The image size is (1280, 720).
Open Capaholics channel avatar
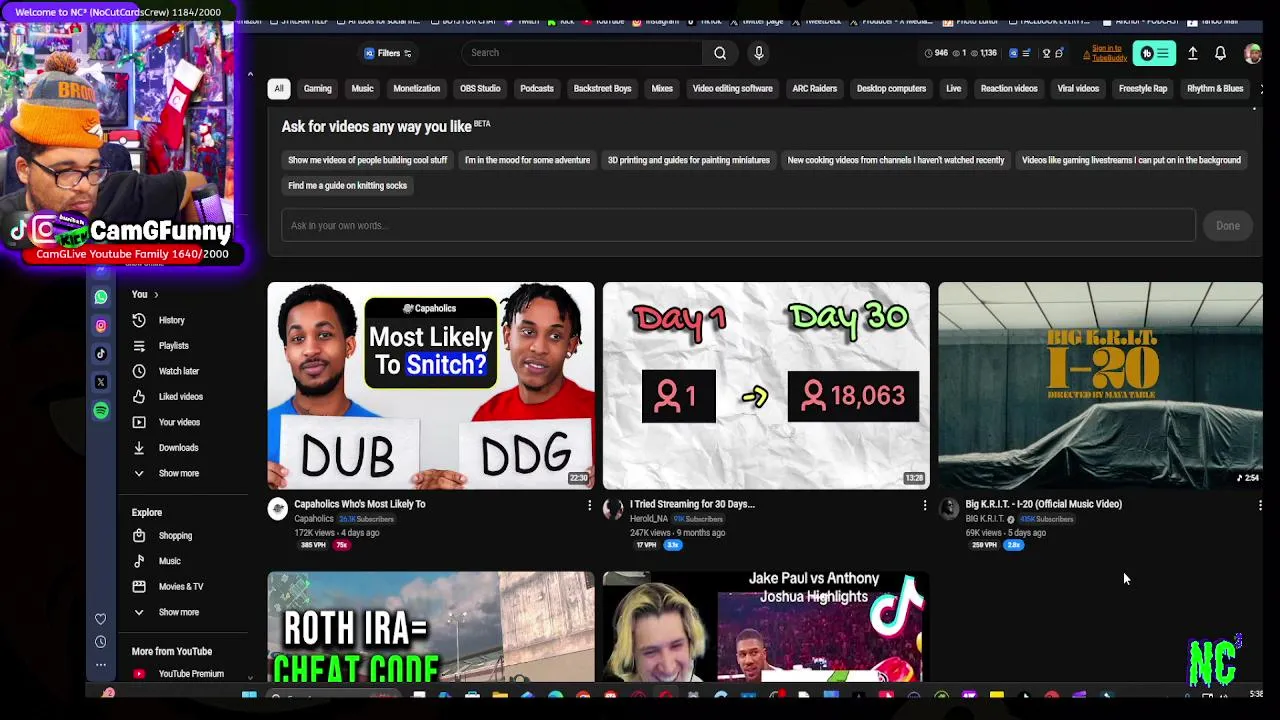pyautogui.click(x=278, y=509)
